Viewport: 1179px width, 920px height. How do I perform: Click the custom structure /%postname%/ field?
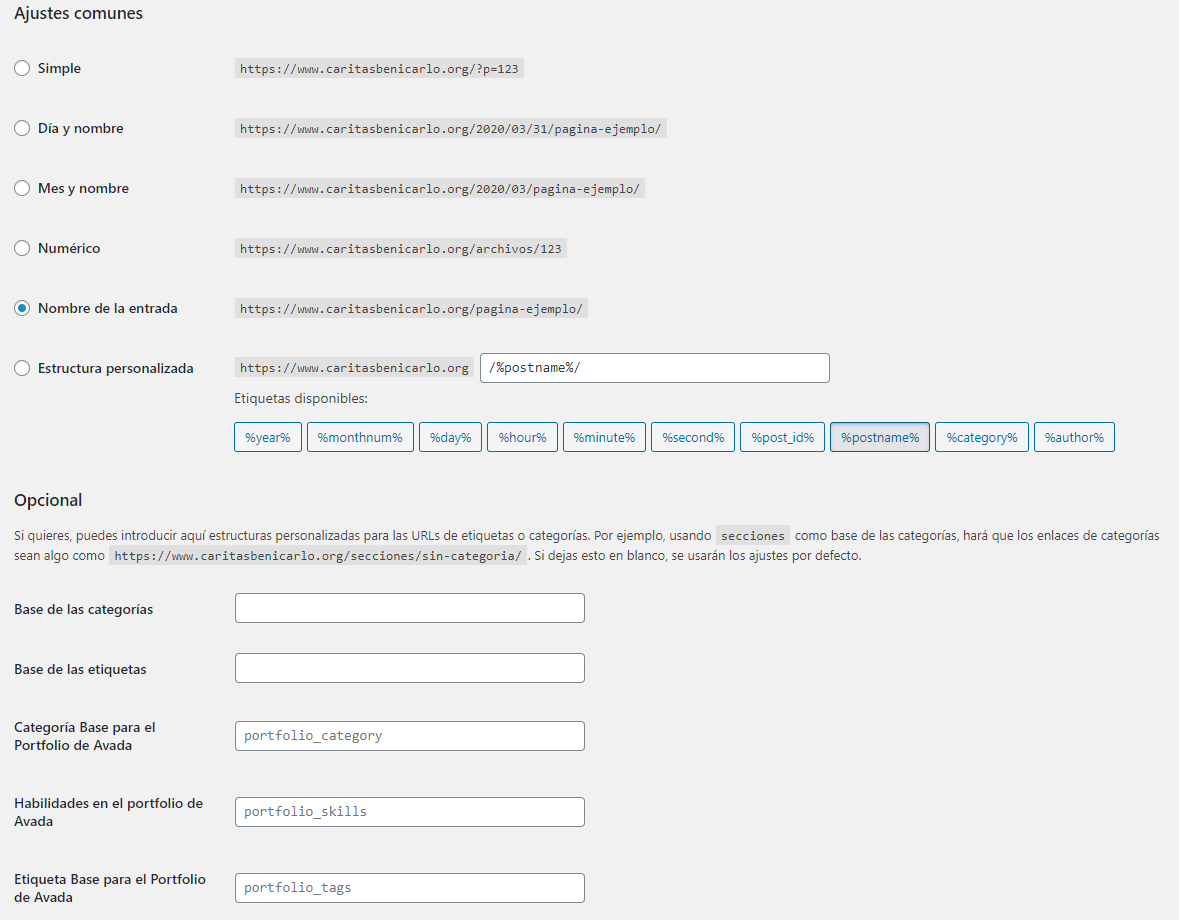coord(654,368)
